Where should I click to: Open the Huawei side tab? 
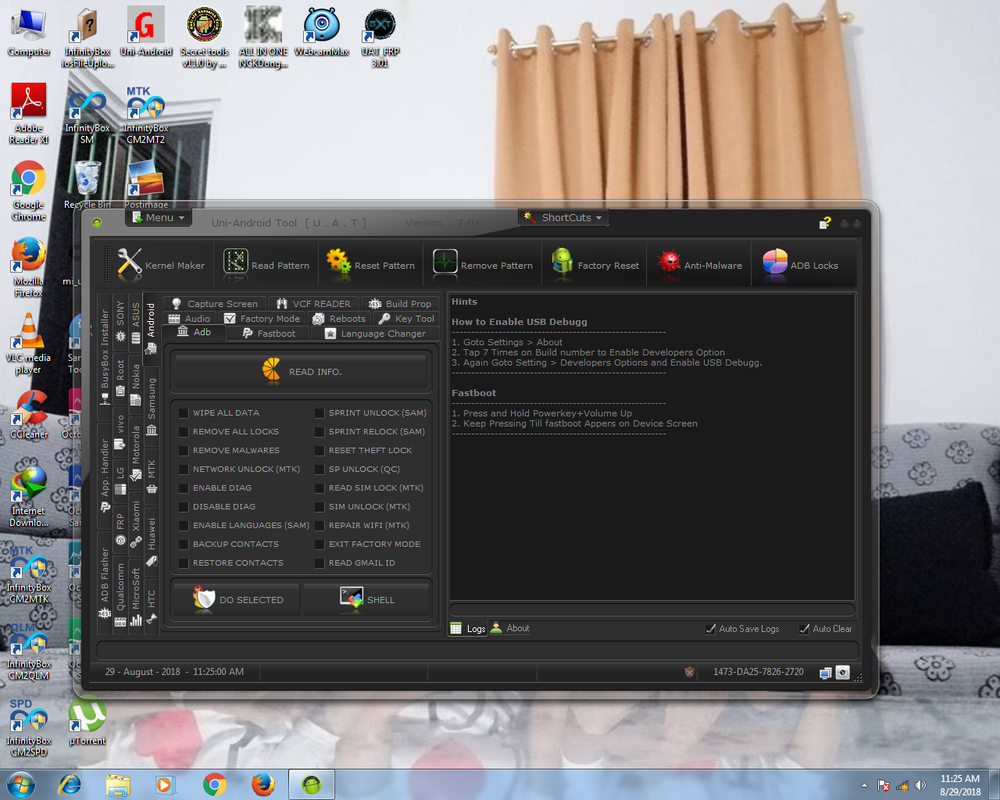pos(152,542)
